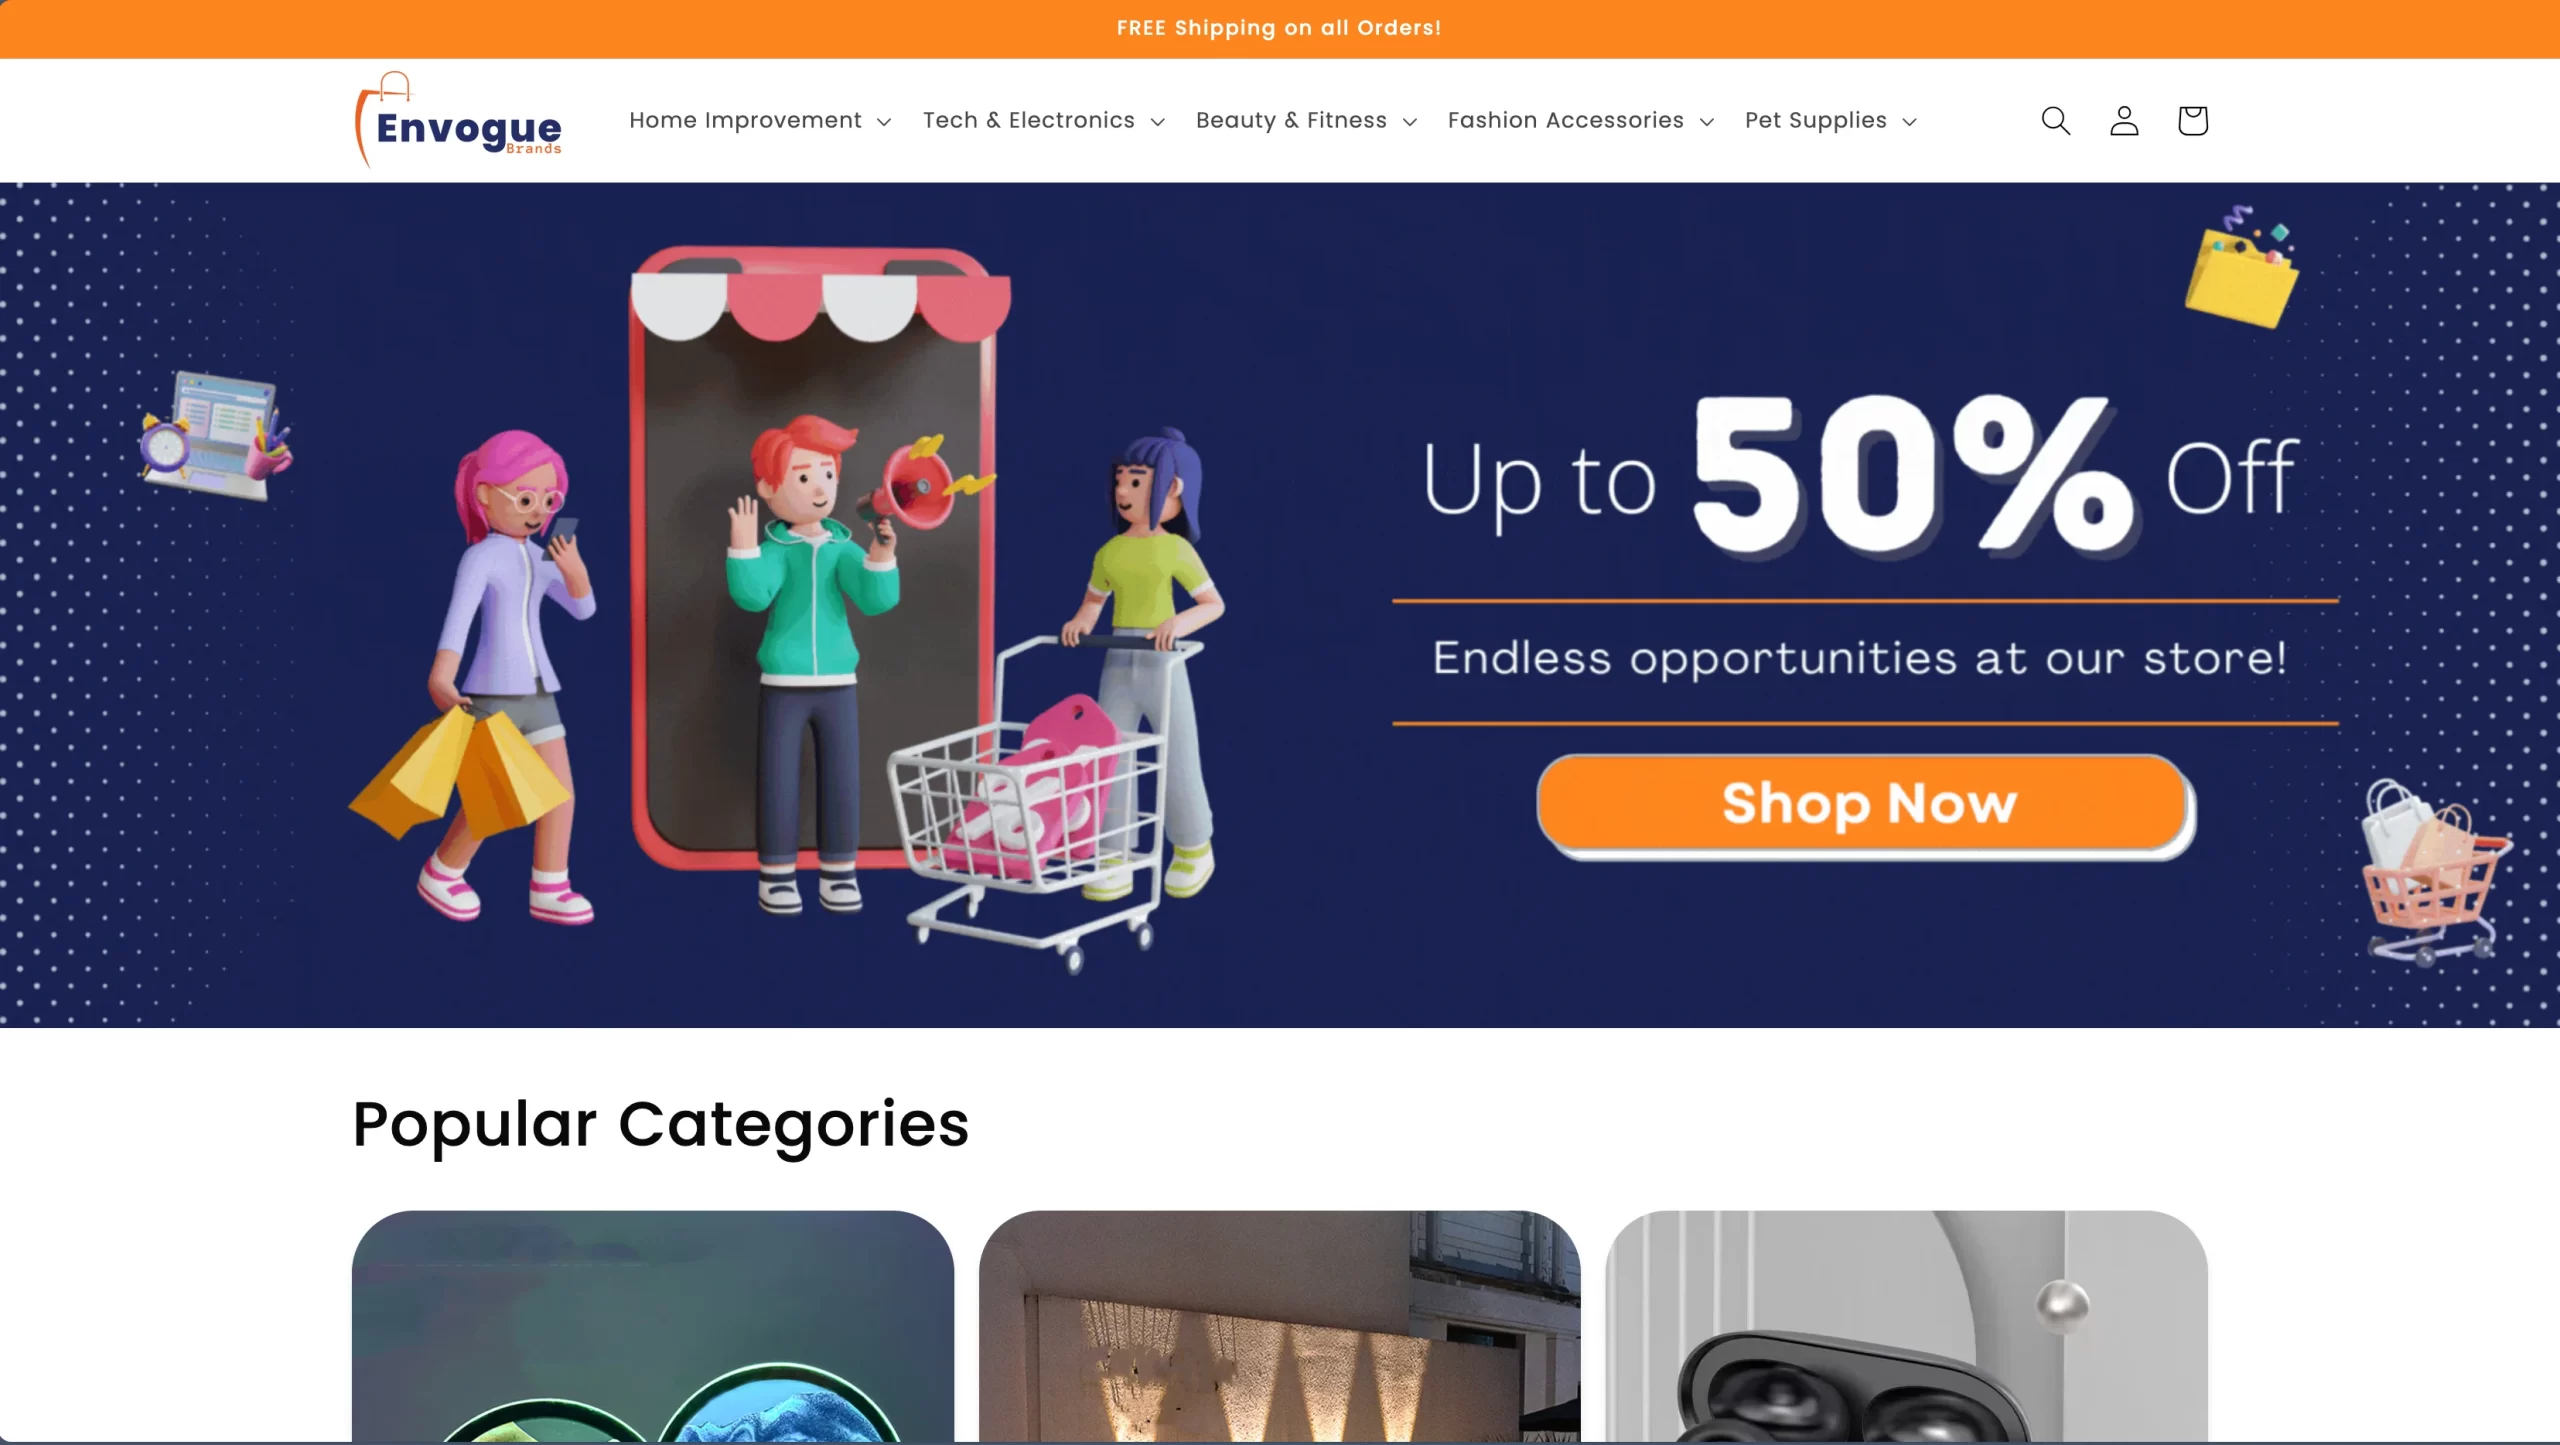The height and width of the screenshot is (1445, 2560).
Task: Open the shopping cart icon
Action: [2192, 120]
